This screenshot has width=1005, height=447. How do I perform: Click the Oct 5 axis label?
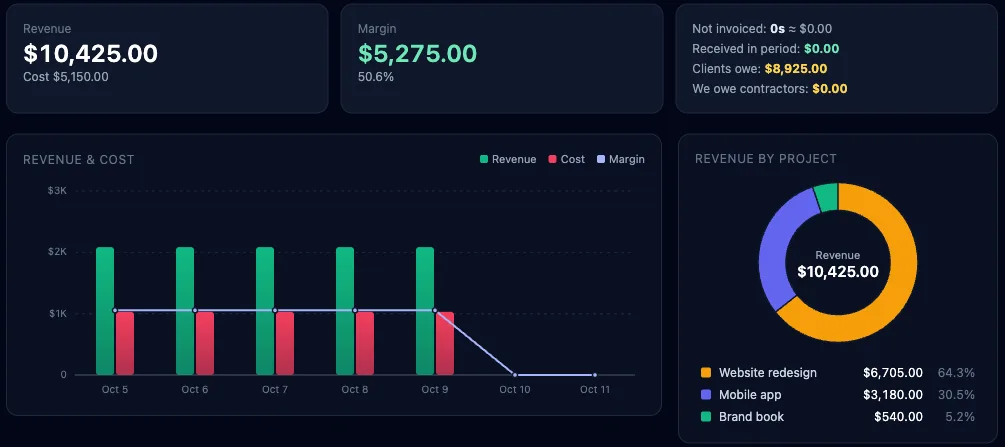coord(115,389)
